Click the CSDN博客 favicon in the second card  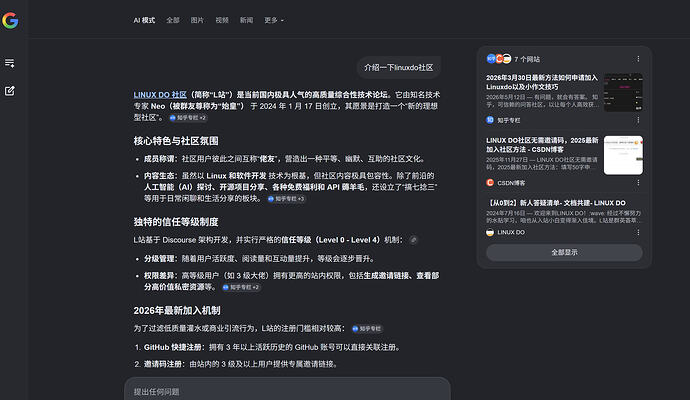tap(490, 182)
